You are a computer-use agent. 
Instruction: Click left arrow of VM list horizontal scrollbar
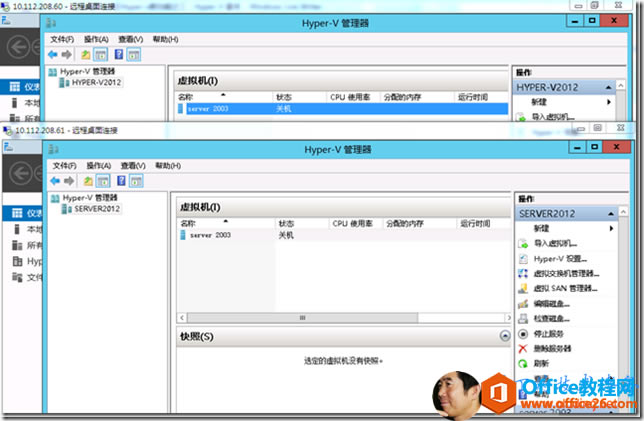point(182,317)
